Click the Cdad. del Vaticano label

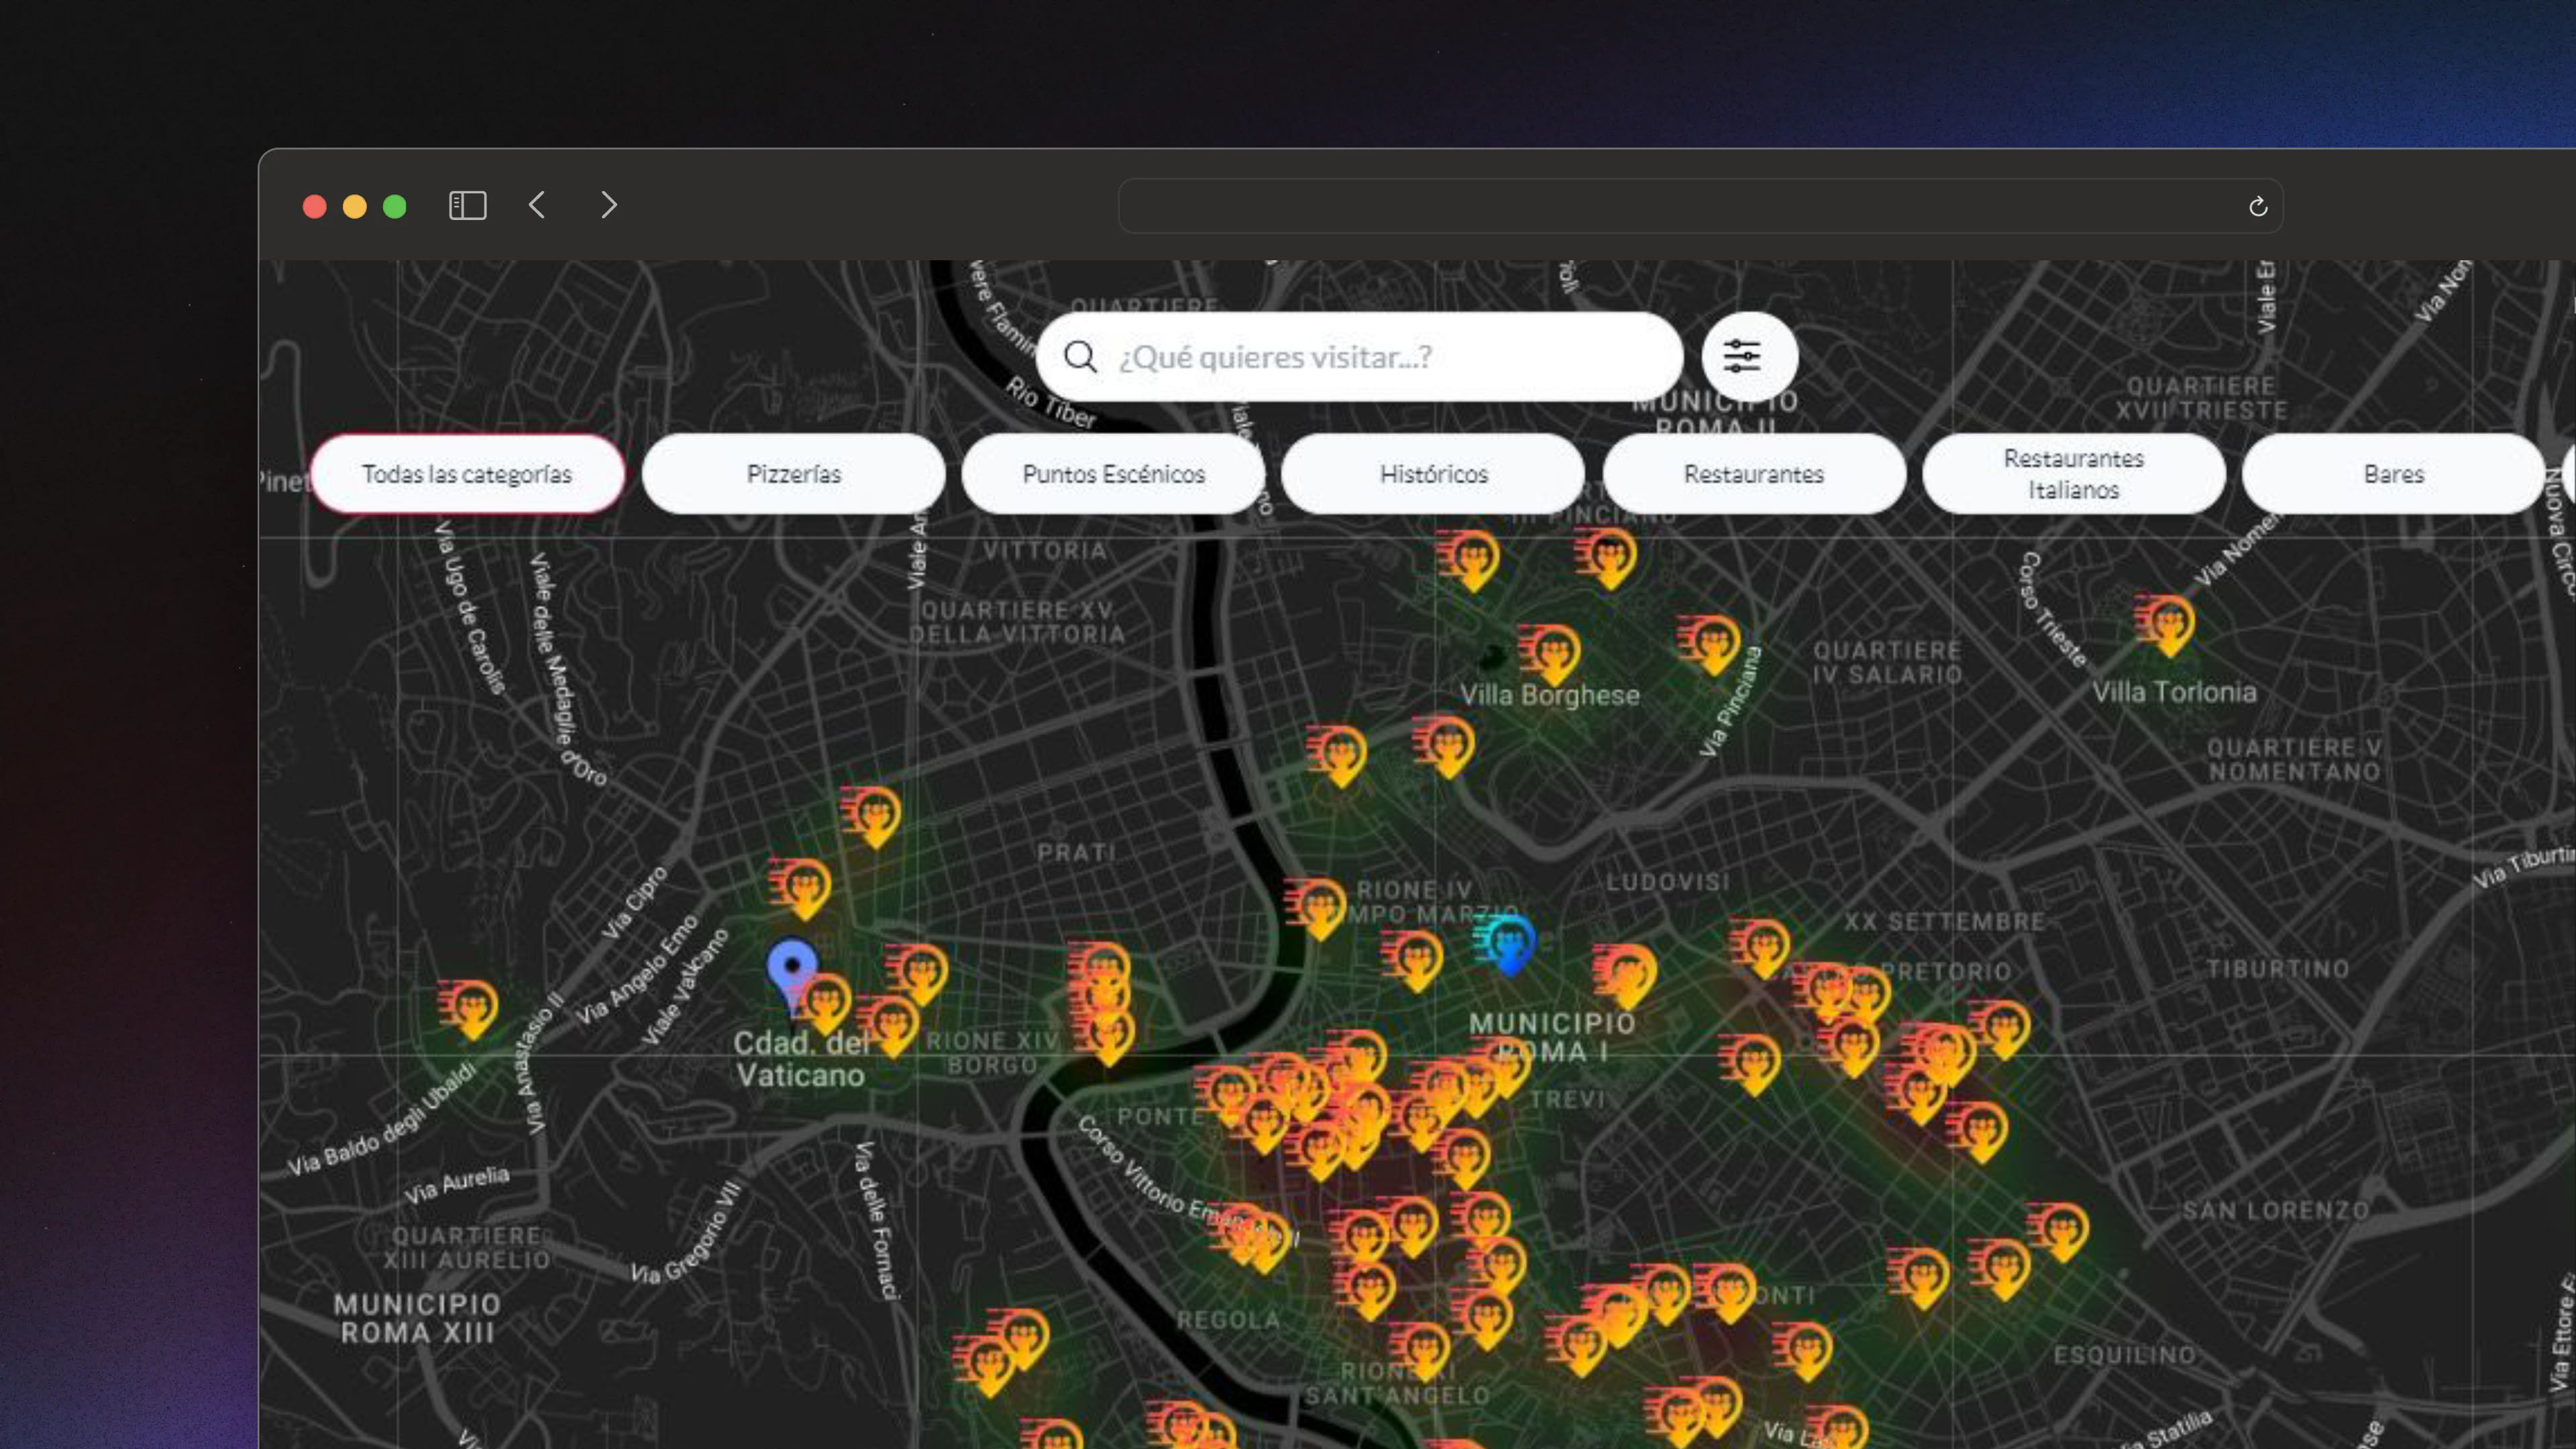coord(801,1059)
